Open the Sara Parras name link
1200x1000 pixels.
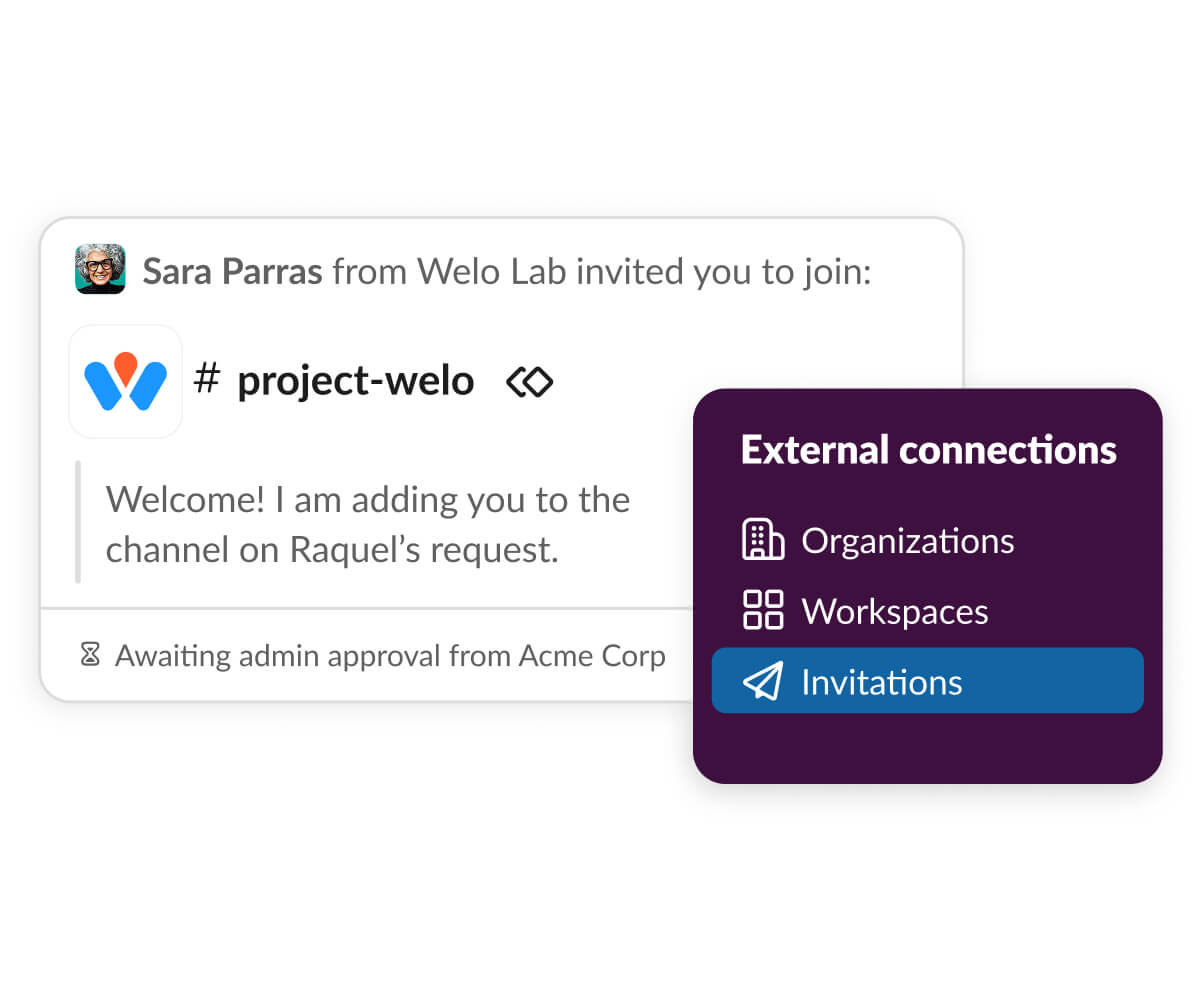(232, 271)
